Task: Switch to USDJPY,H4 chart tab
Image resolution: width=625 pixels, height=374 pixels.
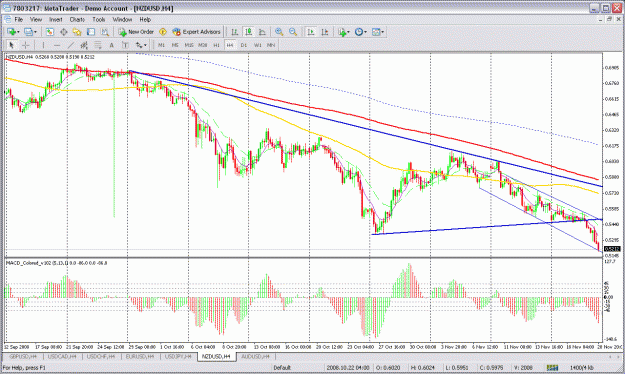Action: pos(178,356)
